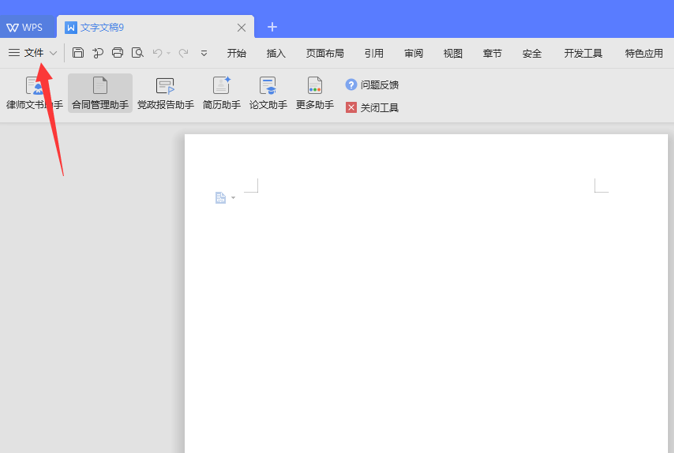Expand the Undo history dropdown arrow
This screenshot has width=674, height=453.
pos(168,53)
